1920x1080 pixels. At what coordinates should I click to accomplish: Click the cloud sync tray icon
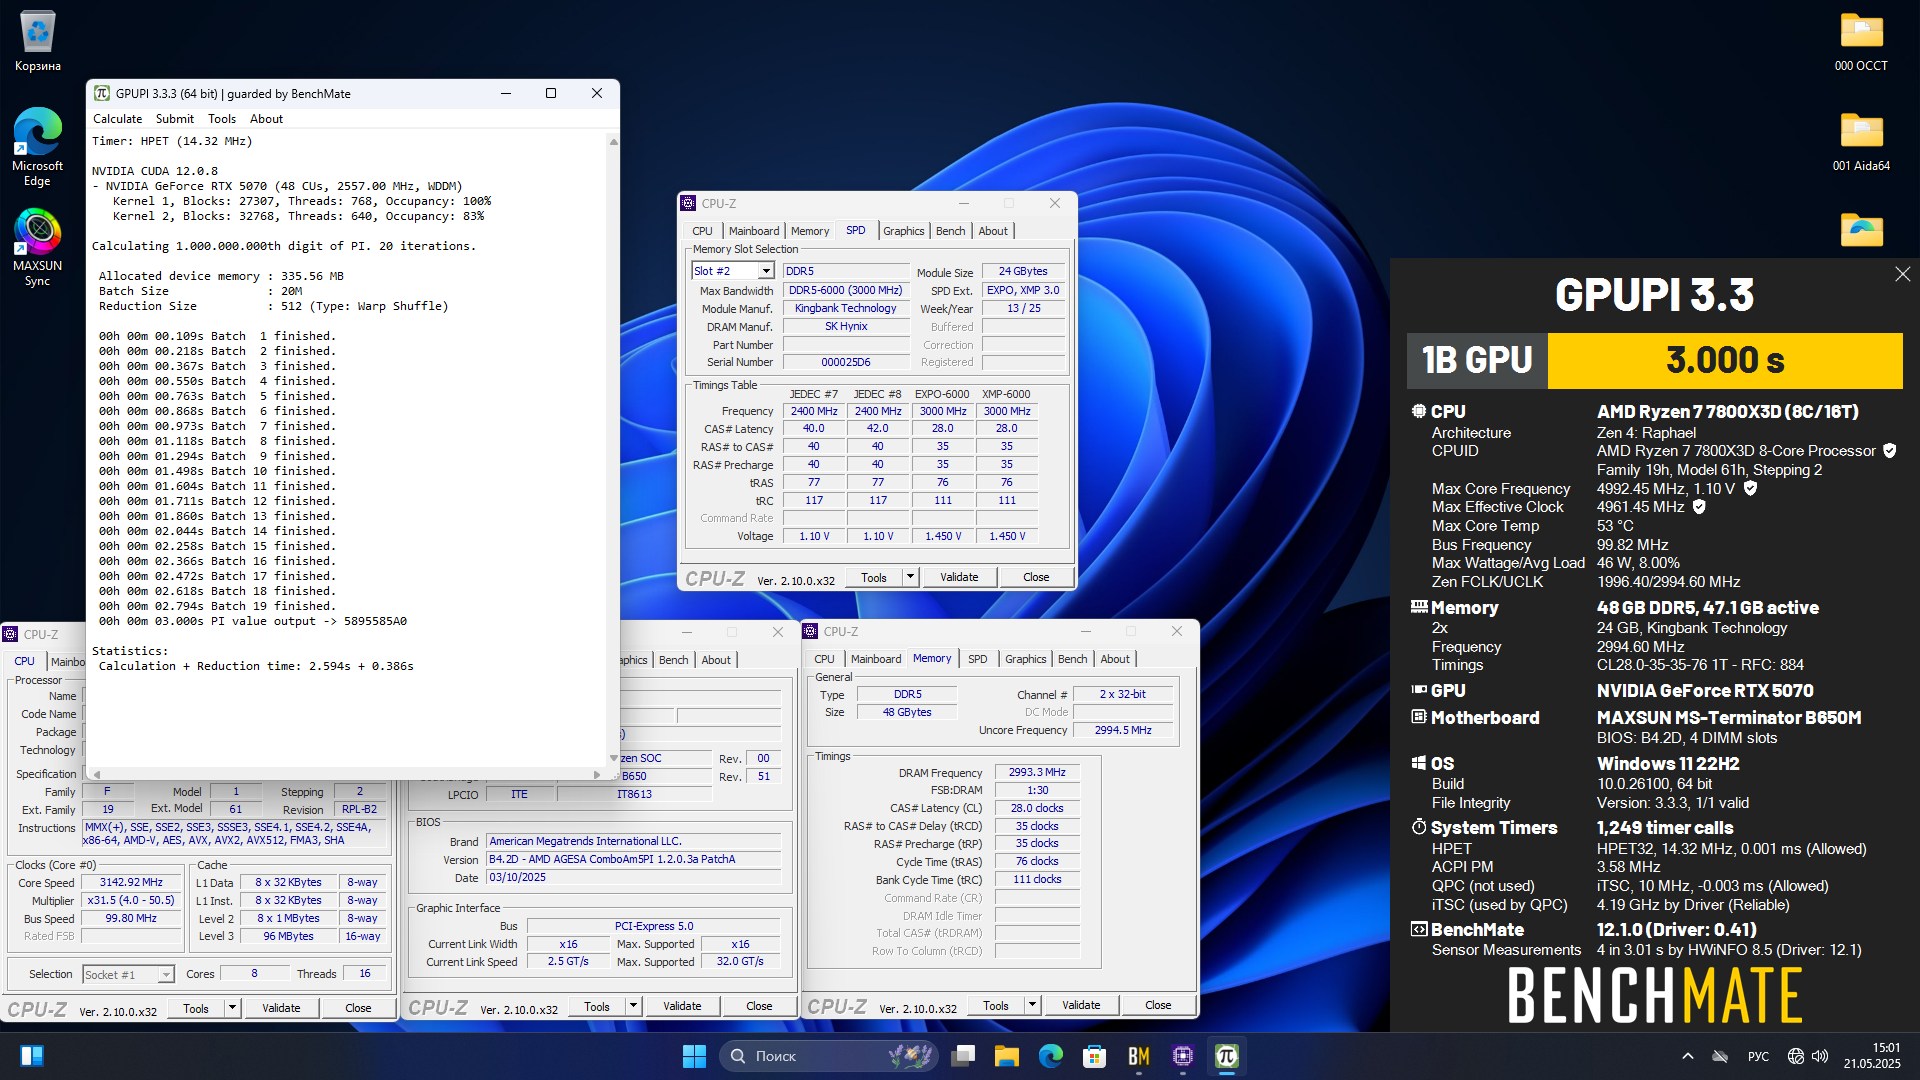1720,1056
